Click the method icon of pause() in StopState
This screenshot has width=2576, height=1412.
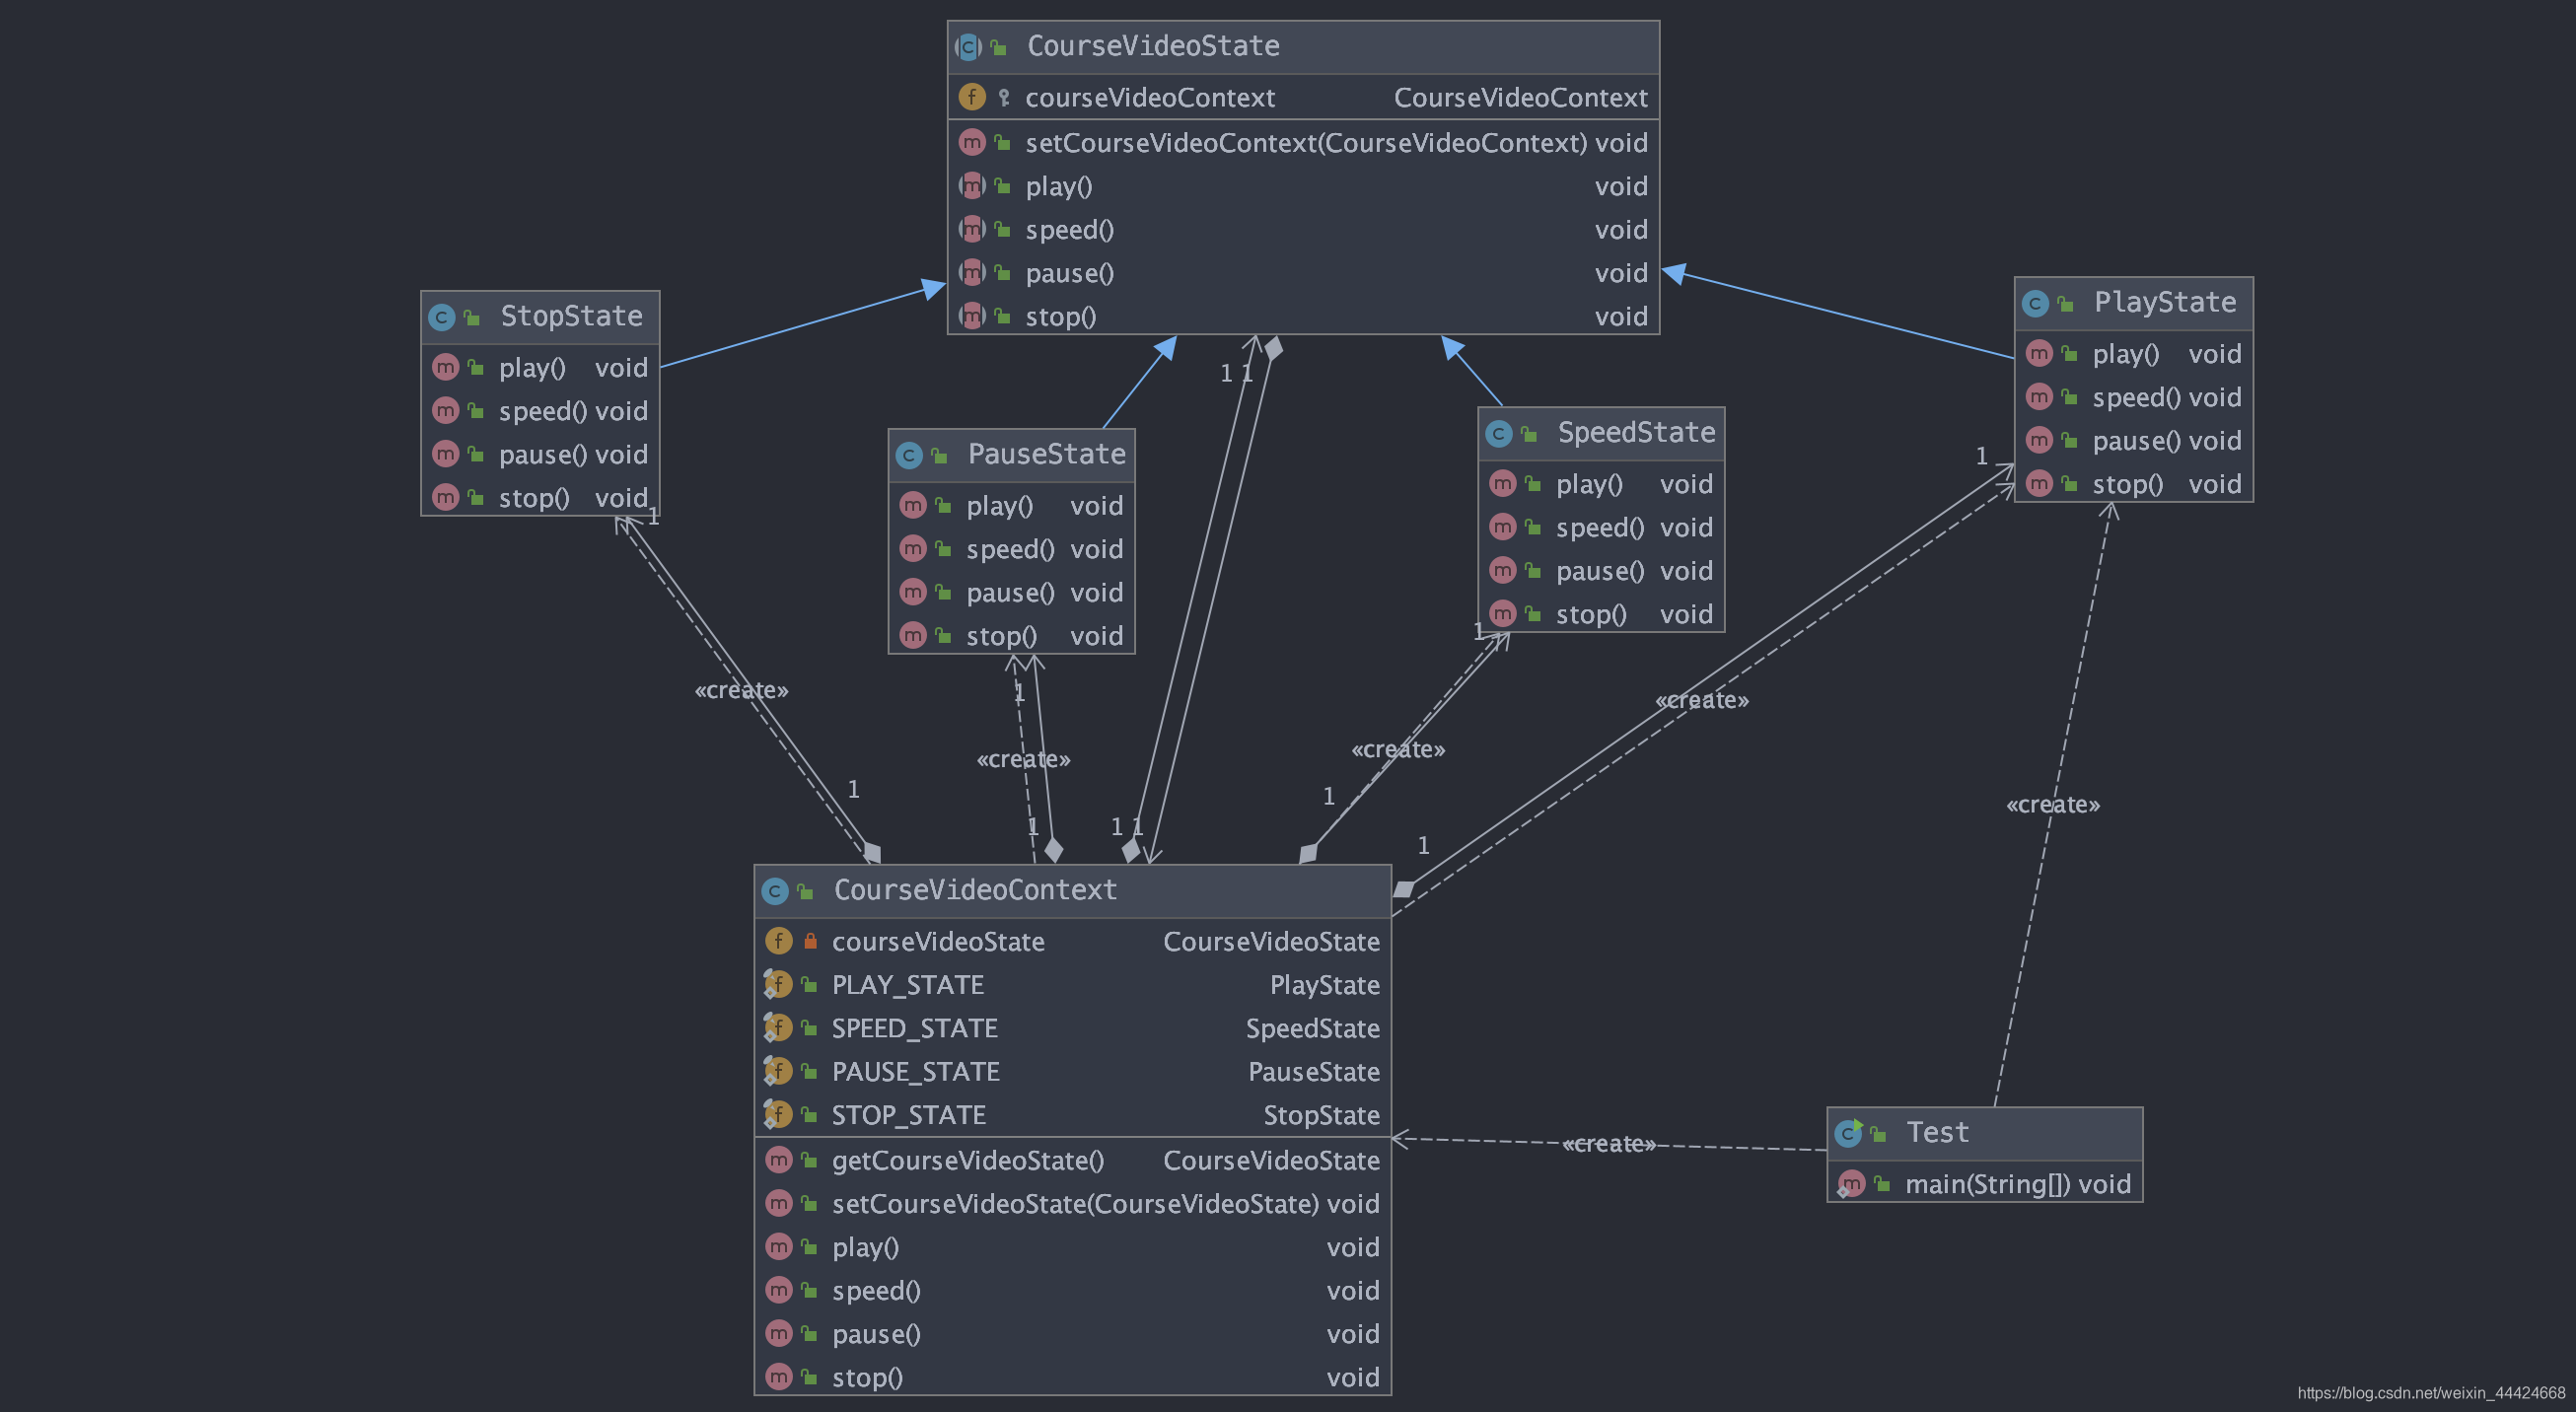(445, 454)
